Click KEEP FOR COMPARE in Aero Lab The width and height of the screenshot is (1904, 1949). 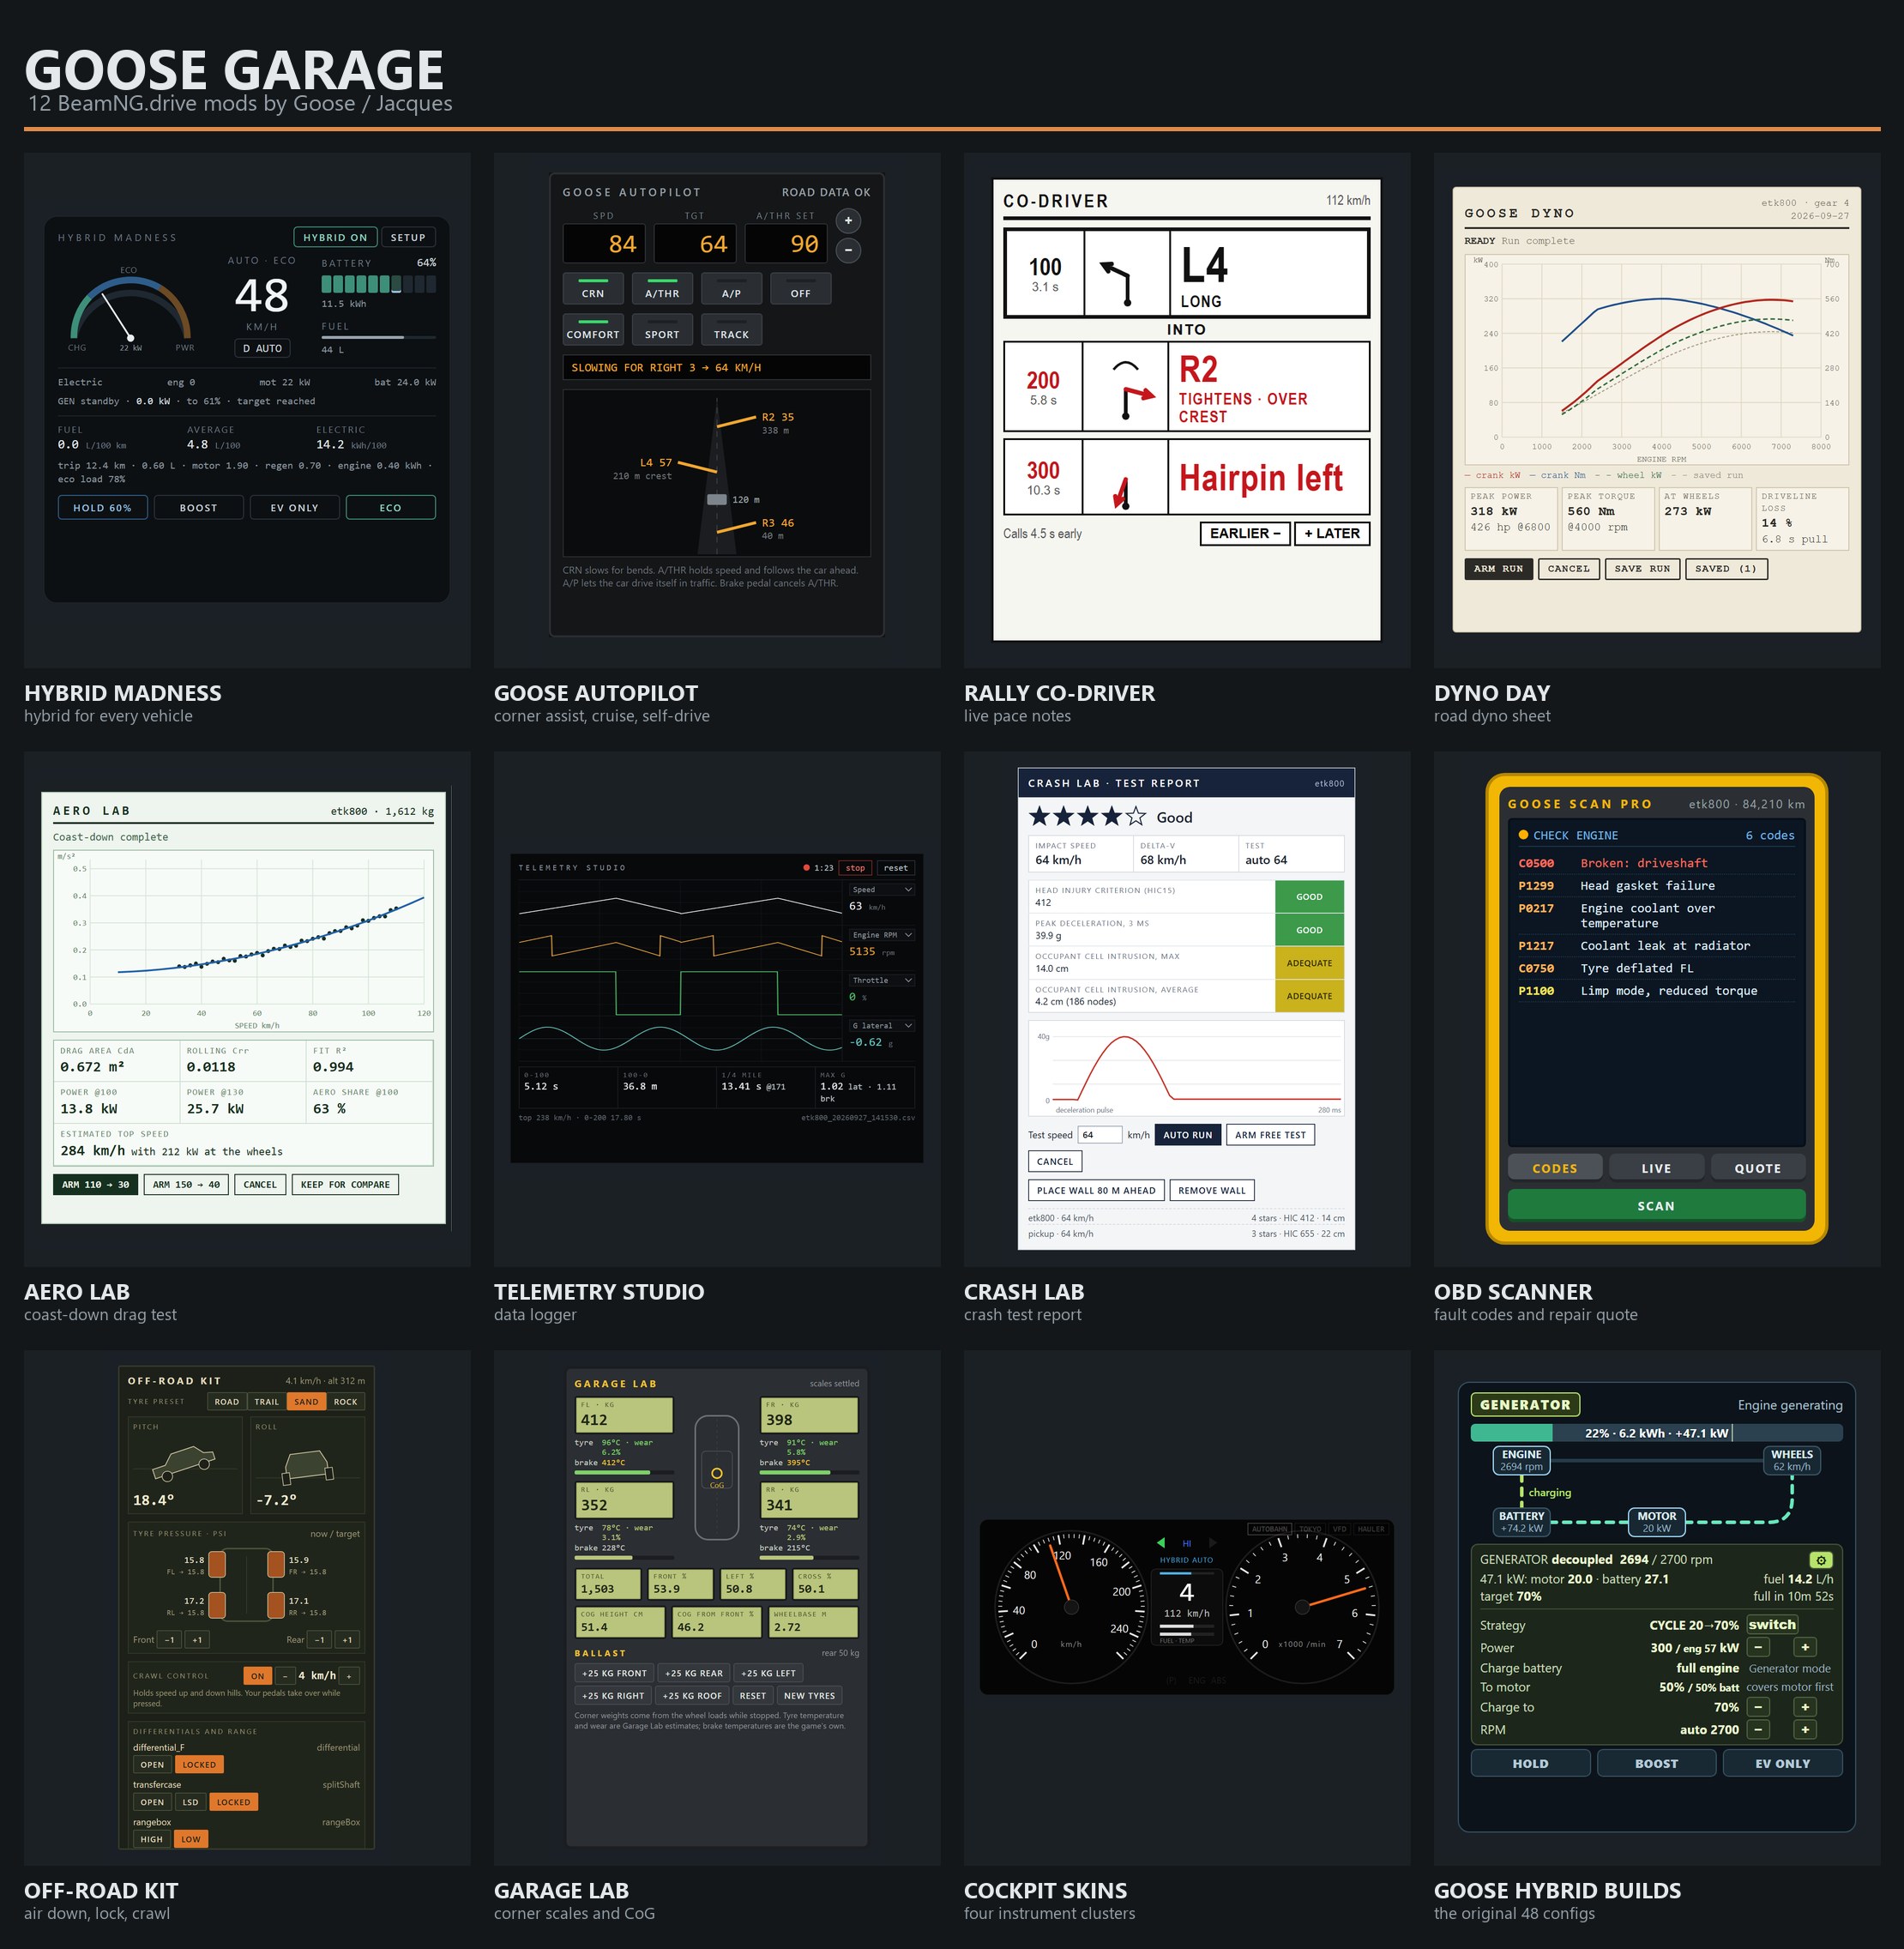(x=345, y=1184)
